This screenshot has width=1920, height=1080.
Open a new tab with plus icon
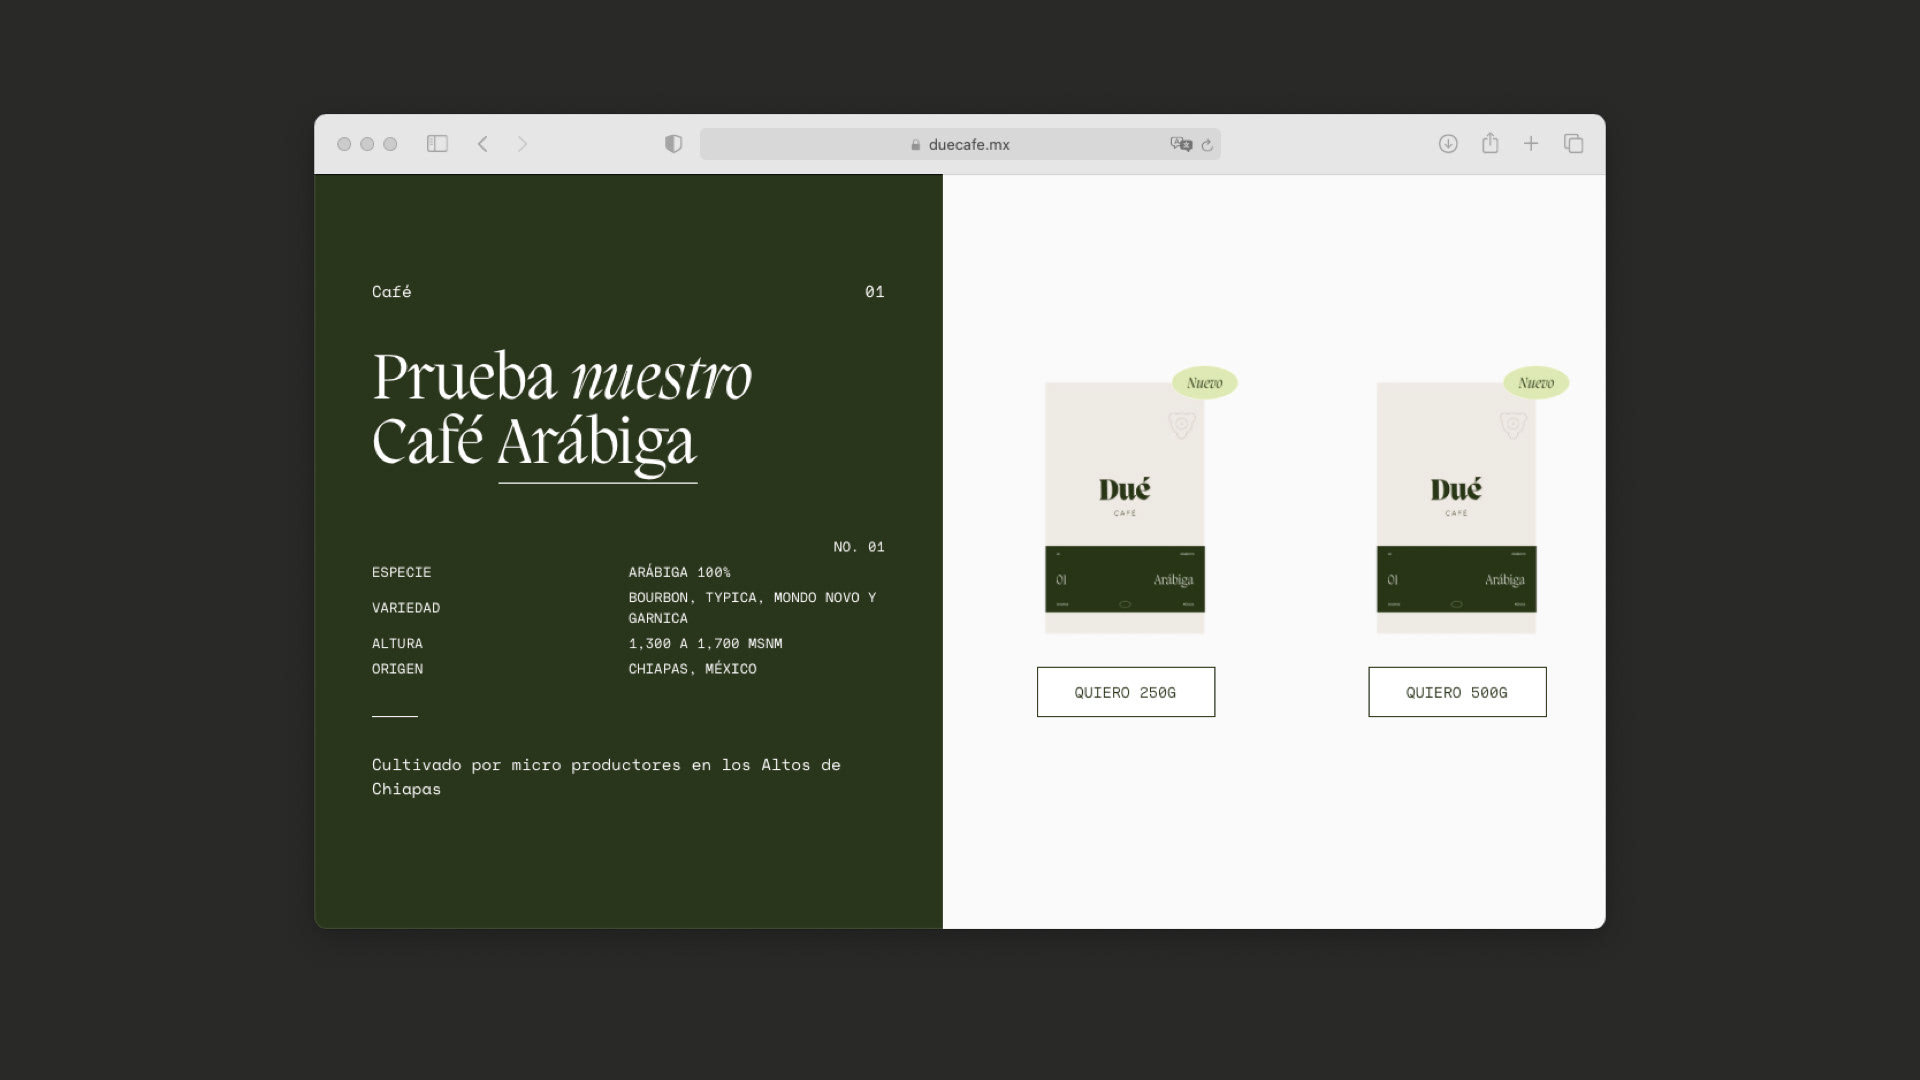(x=1531, y=144)
